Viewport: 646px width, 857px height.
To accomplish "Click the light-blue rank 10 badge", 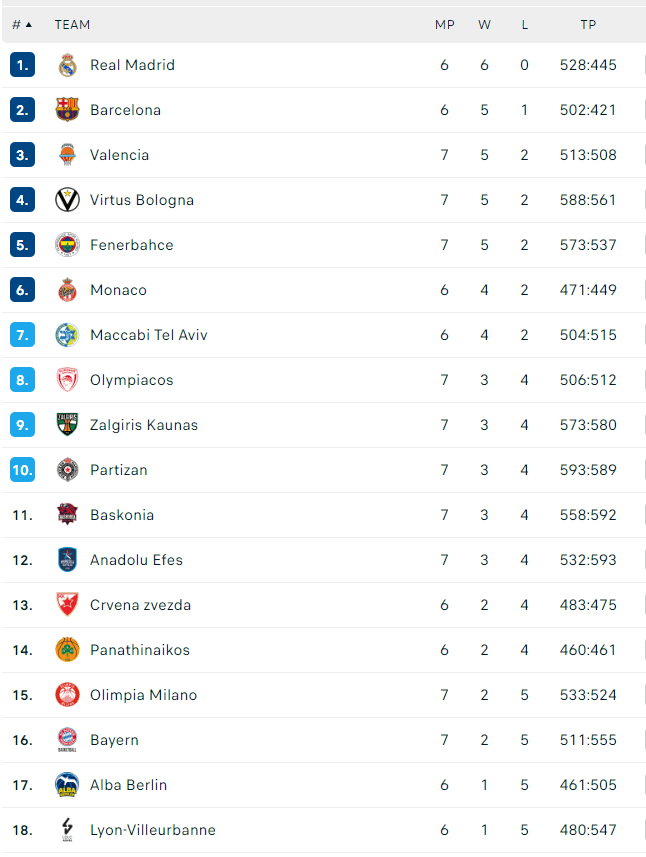I will click(23, 470).
